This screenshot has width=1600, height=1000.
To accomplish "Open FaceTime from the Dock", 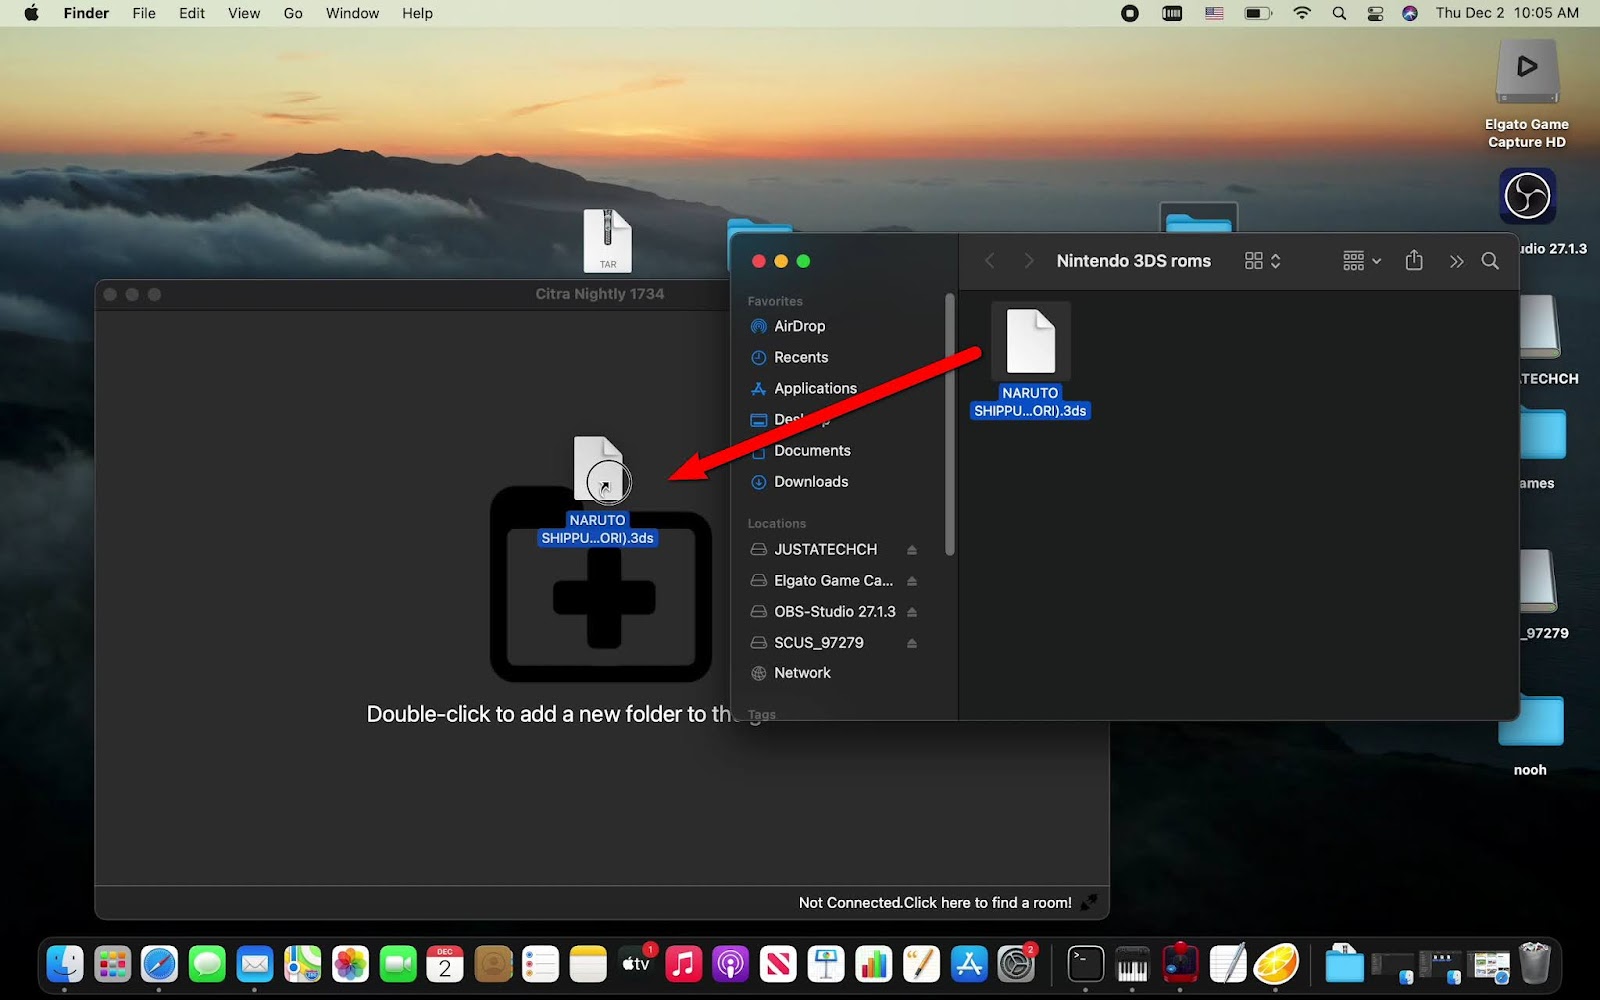I will click(398, 965).
